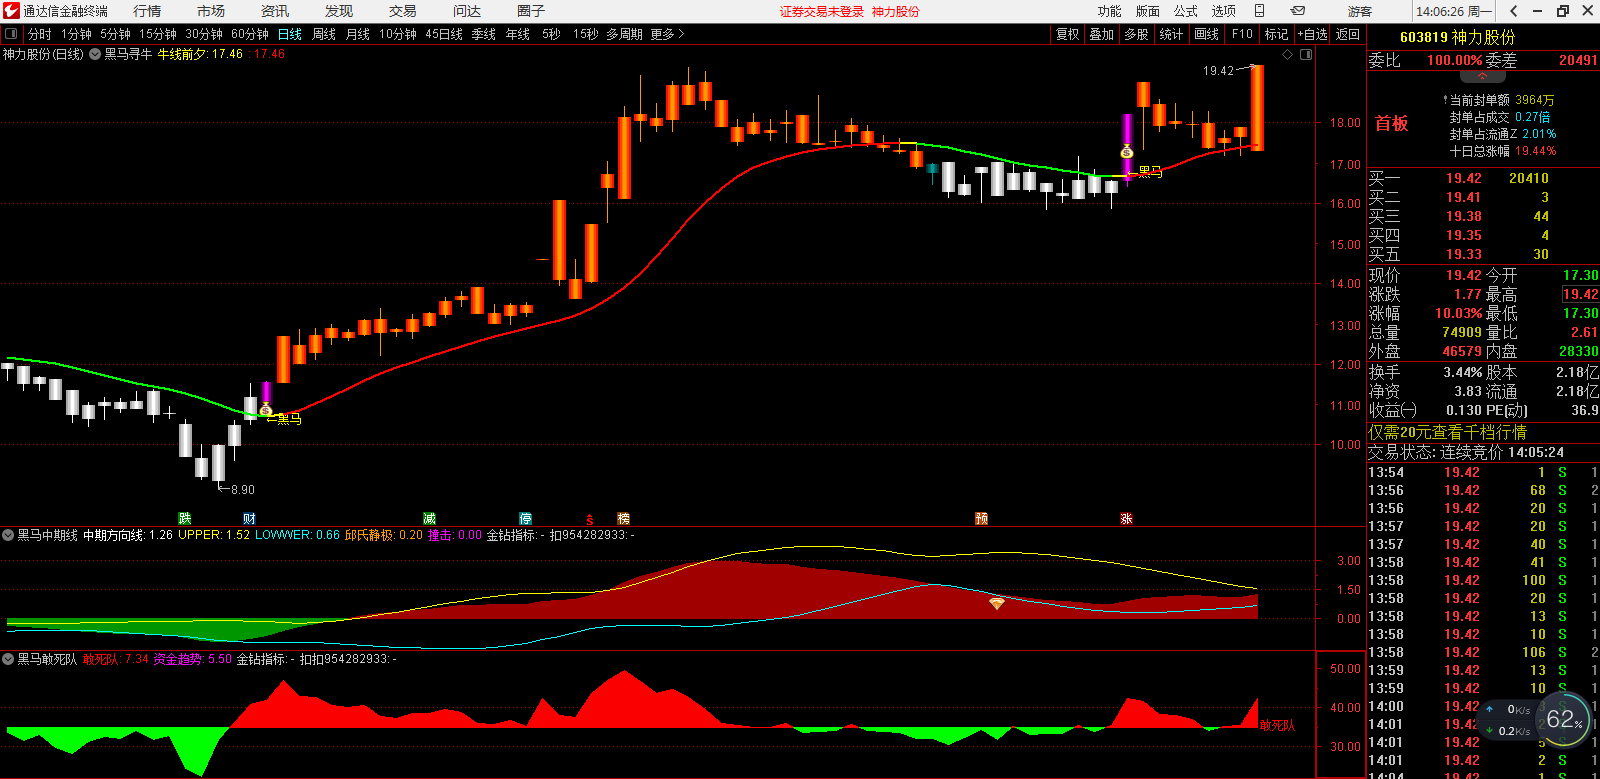1600x779 pixels.
Task: Open the 市场 menu
Action: [x=211, y=11]
